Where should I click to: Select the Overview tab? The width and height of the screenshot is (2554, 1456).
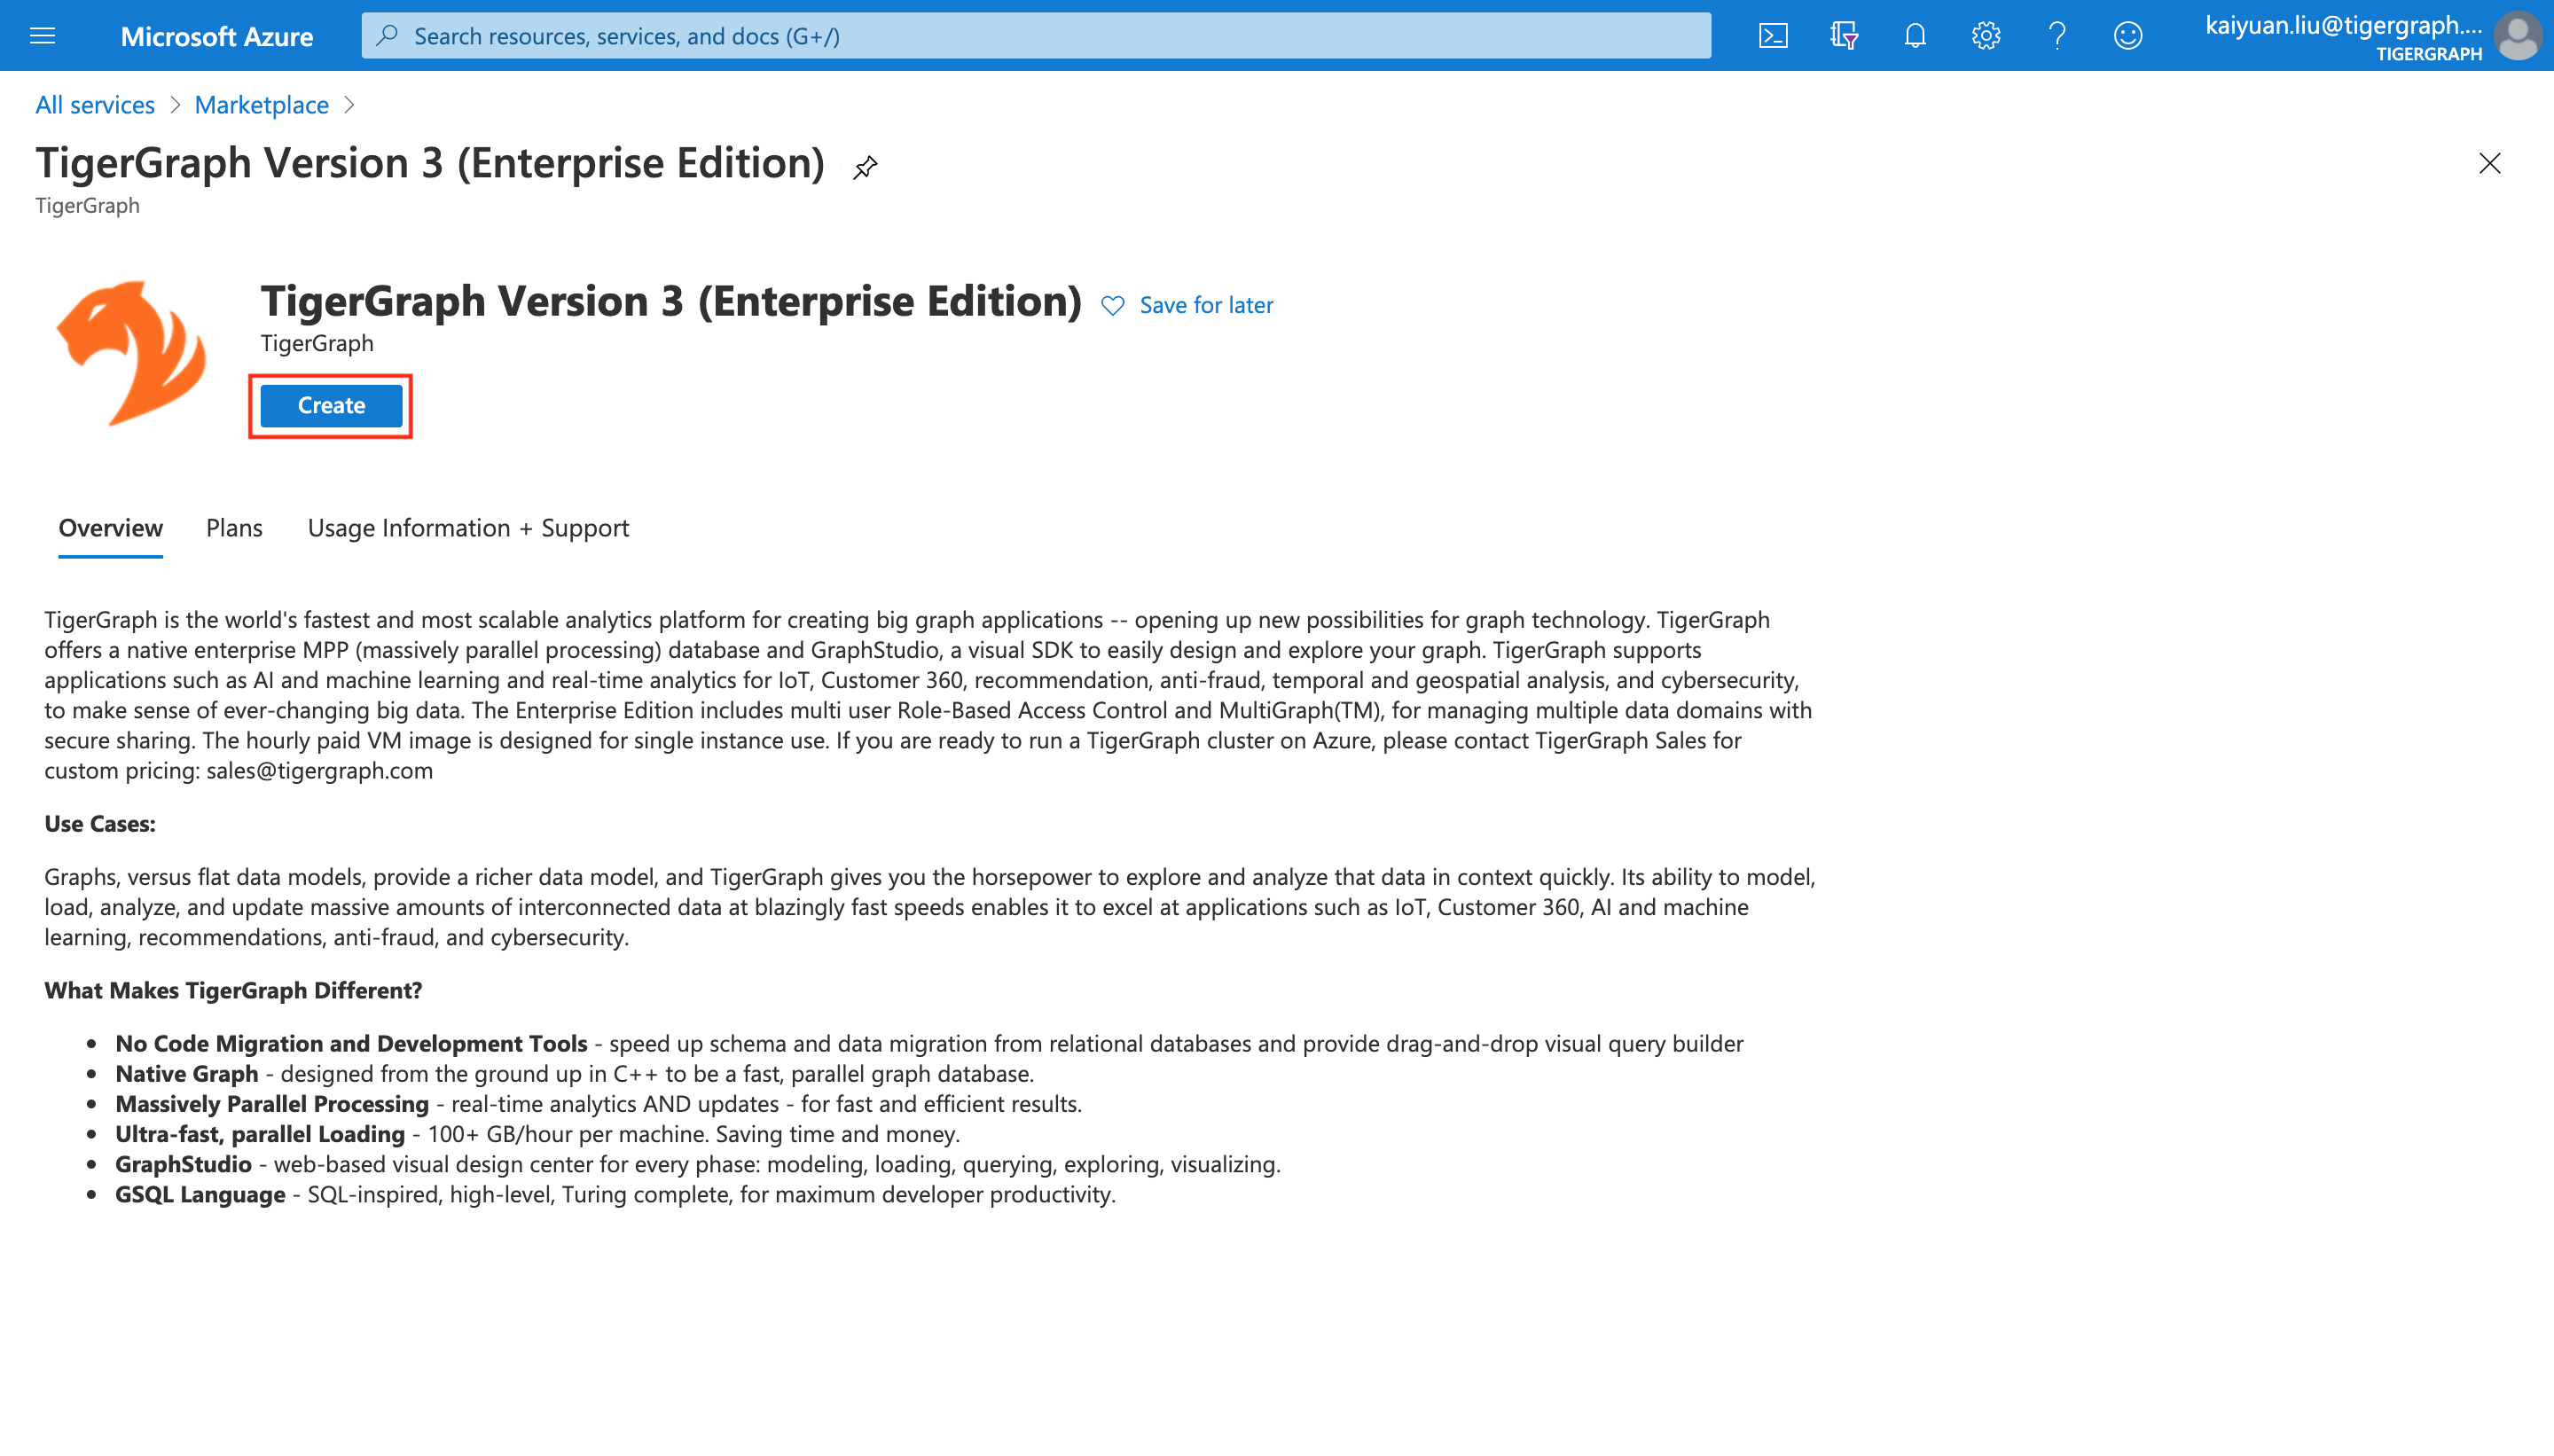click(x=111, y=528)
